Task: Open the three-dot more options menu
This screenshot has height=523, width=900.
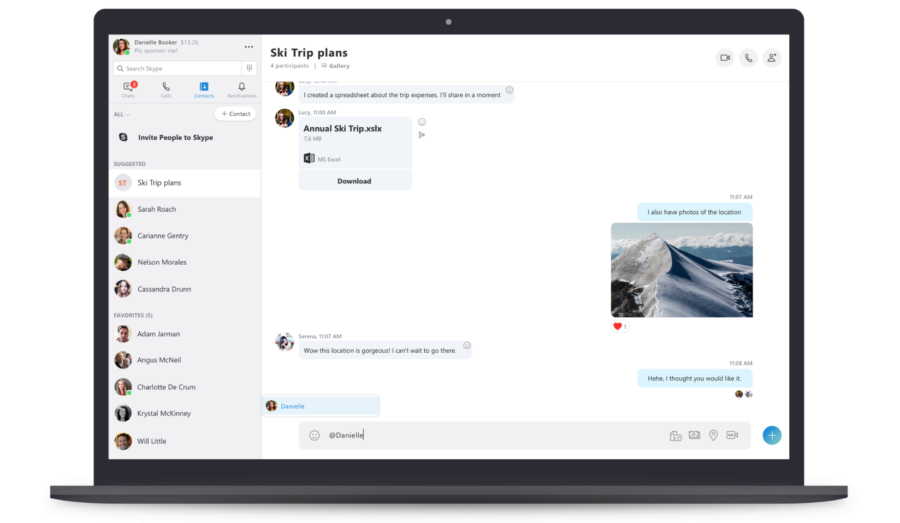Action: [x=249, y=47]
